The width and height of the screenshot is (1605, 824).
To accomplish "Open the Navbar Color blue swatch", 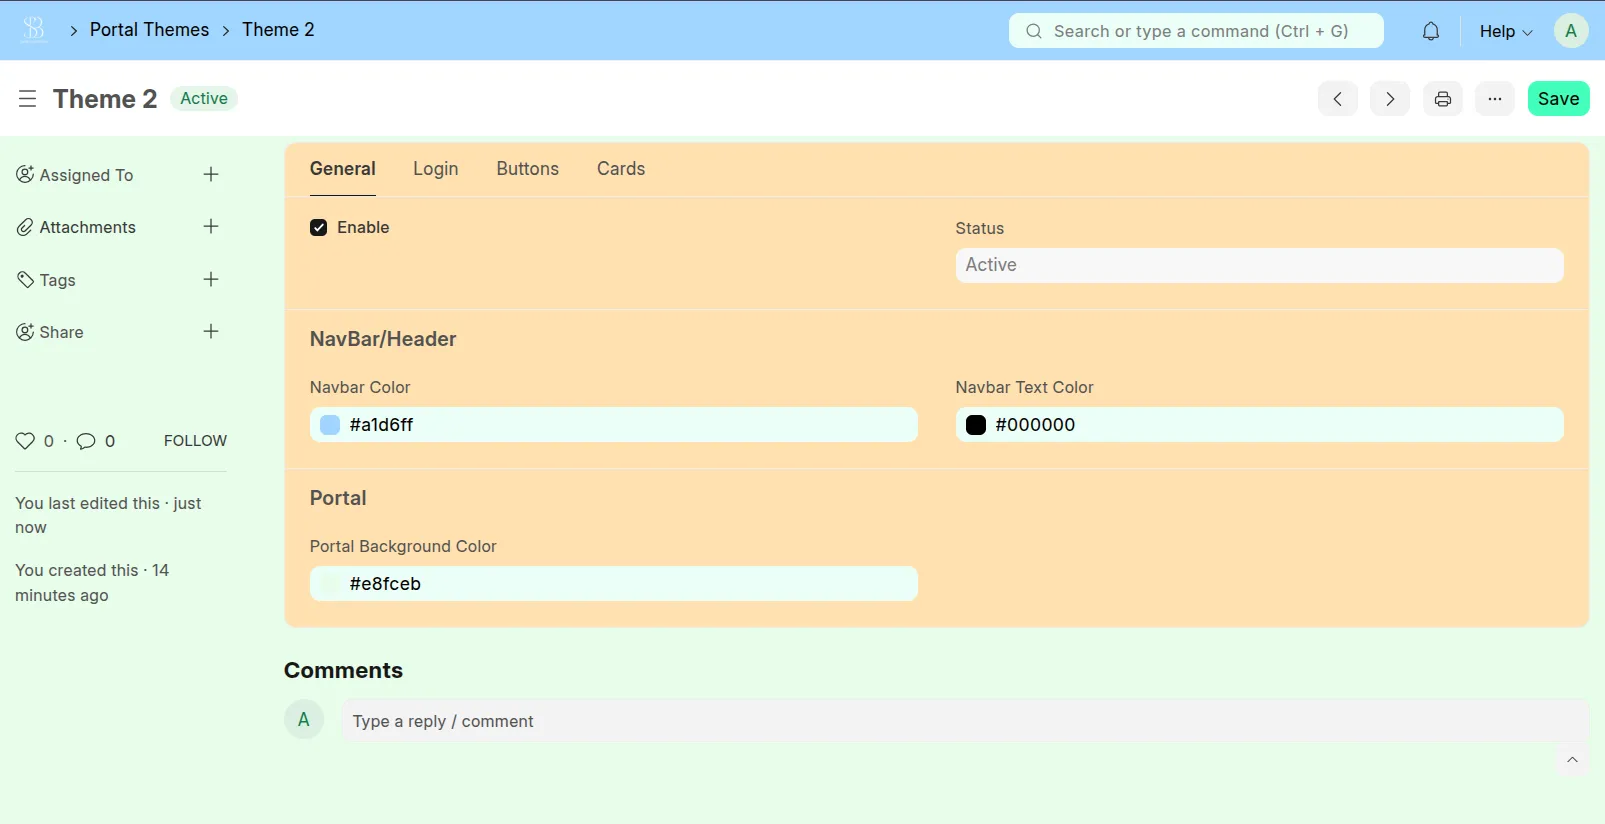I will pos(330,425).
